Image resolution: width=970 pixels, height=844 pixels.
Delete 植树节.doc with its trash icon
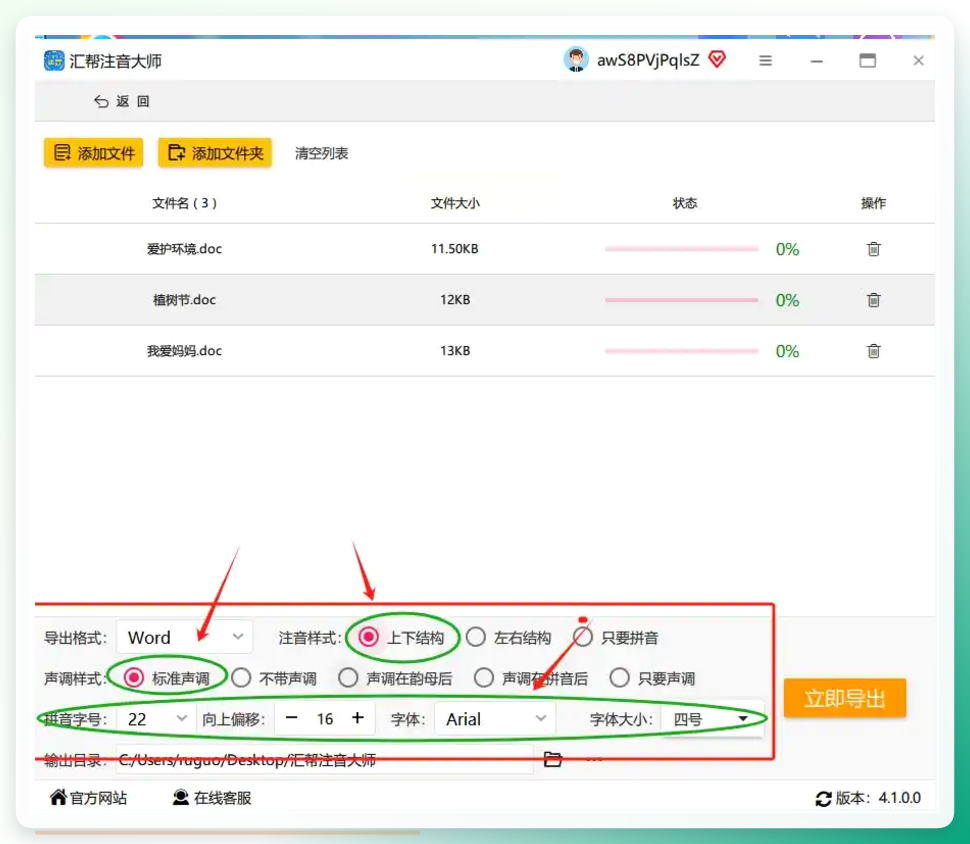pos(873,300)
